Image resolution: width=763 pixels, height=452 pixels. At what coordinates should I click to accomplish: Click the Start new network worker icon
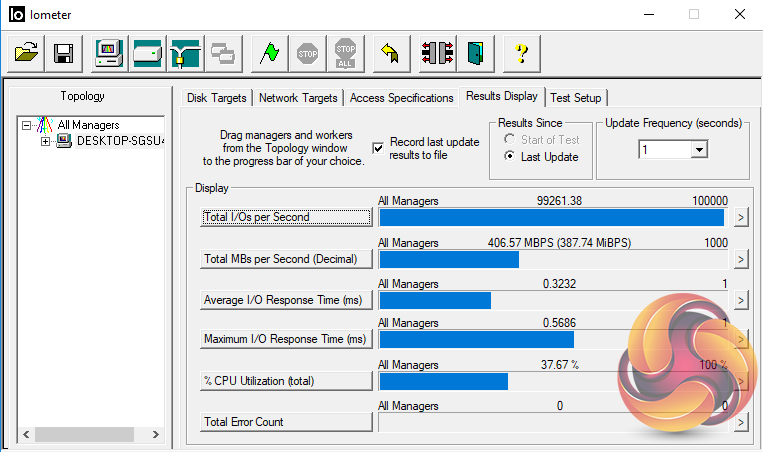(x=185, y=53)
